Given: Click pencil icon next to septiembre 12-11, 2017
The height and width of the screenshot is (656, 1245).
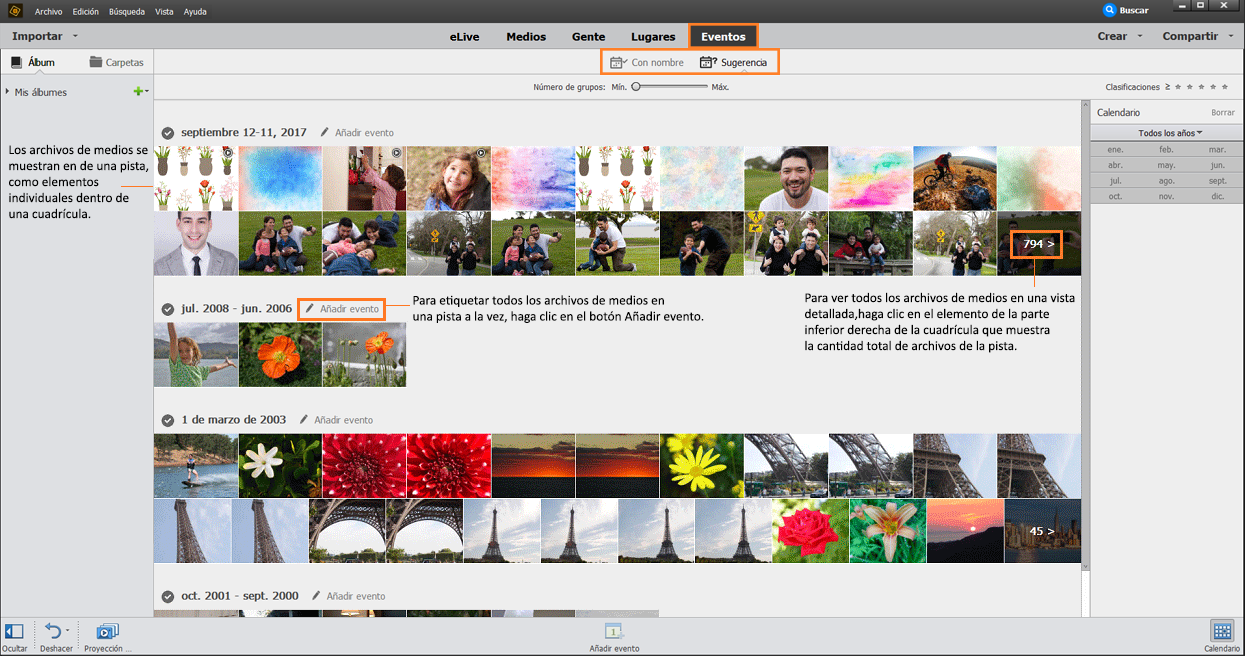Looking at the screenshot, I should [325, 132].
